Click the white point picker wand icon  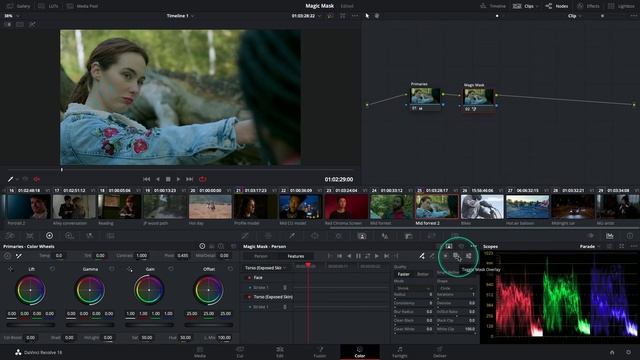coord(19,256)
